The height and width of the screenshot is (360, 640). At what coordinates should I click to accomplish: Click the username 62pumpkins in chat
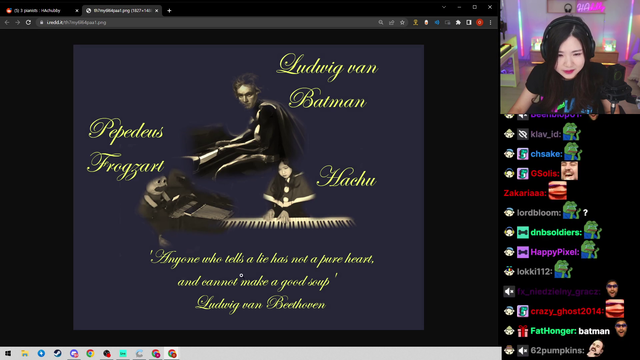pos(557,351)
